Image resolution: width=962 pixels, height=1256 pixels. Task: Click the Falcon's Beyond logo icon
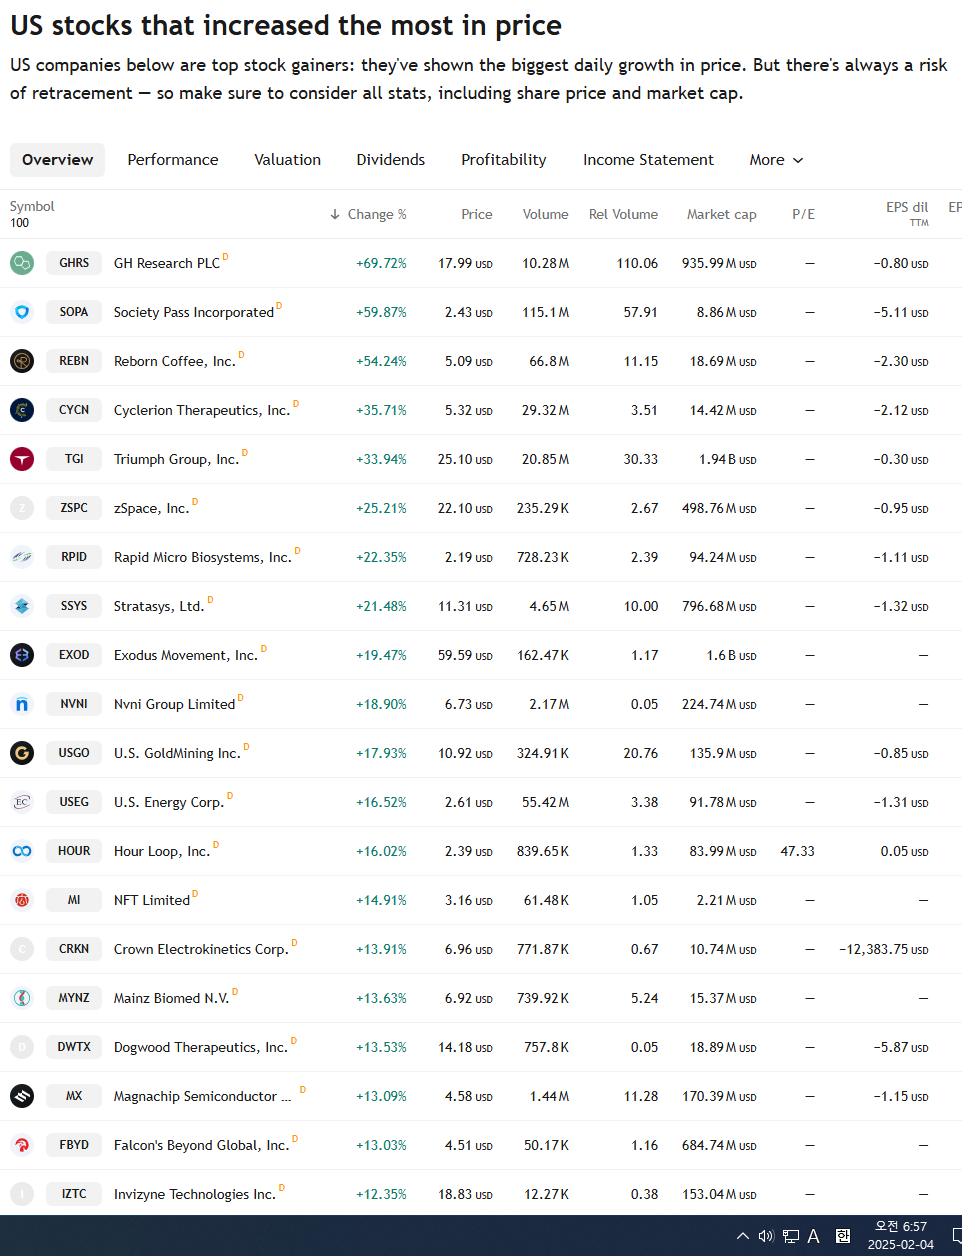pos(22,1145)
